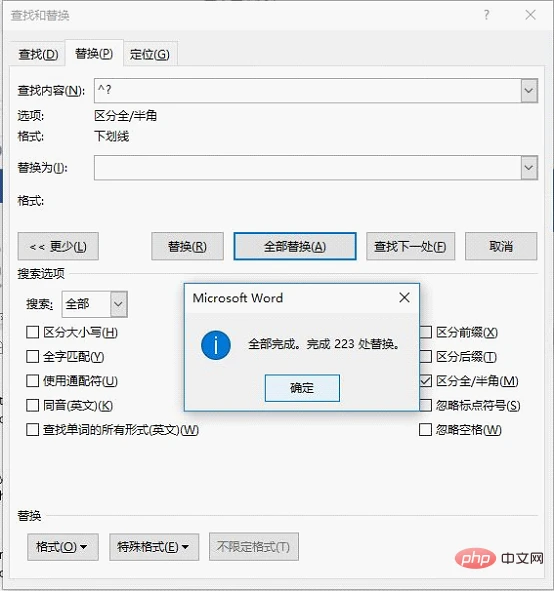This screenshot has height=591, width=554.
Task: Click the help question mark icon
Action: 487,15
